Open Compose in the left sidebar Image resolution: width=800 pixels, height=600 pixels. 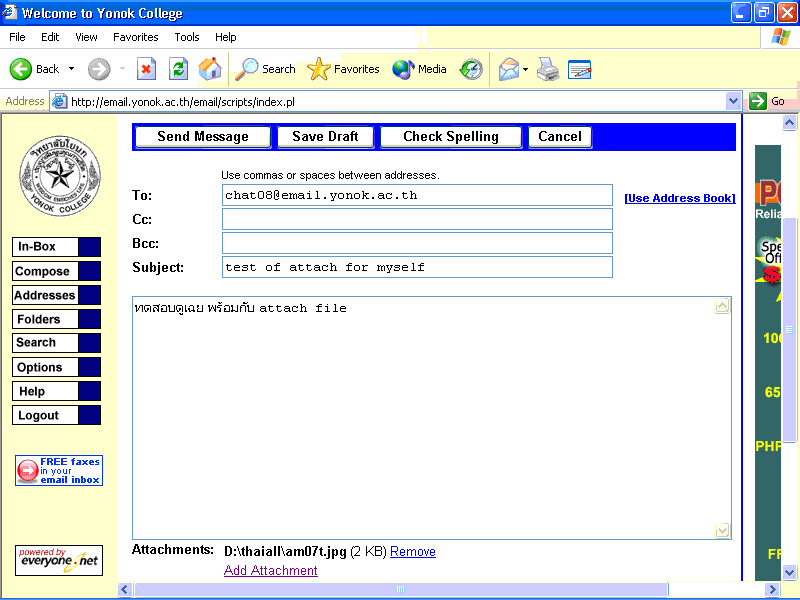[x=43, y=271]
